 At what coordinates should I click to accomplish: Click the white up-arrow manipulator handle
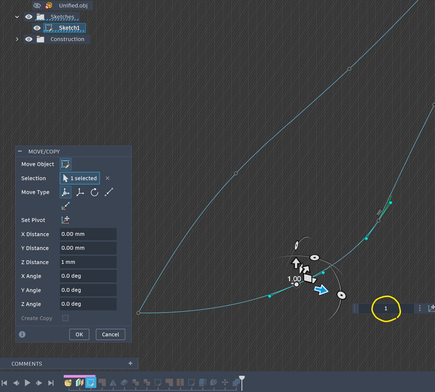click(x=295, y=263)
